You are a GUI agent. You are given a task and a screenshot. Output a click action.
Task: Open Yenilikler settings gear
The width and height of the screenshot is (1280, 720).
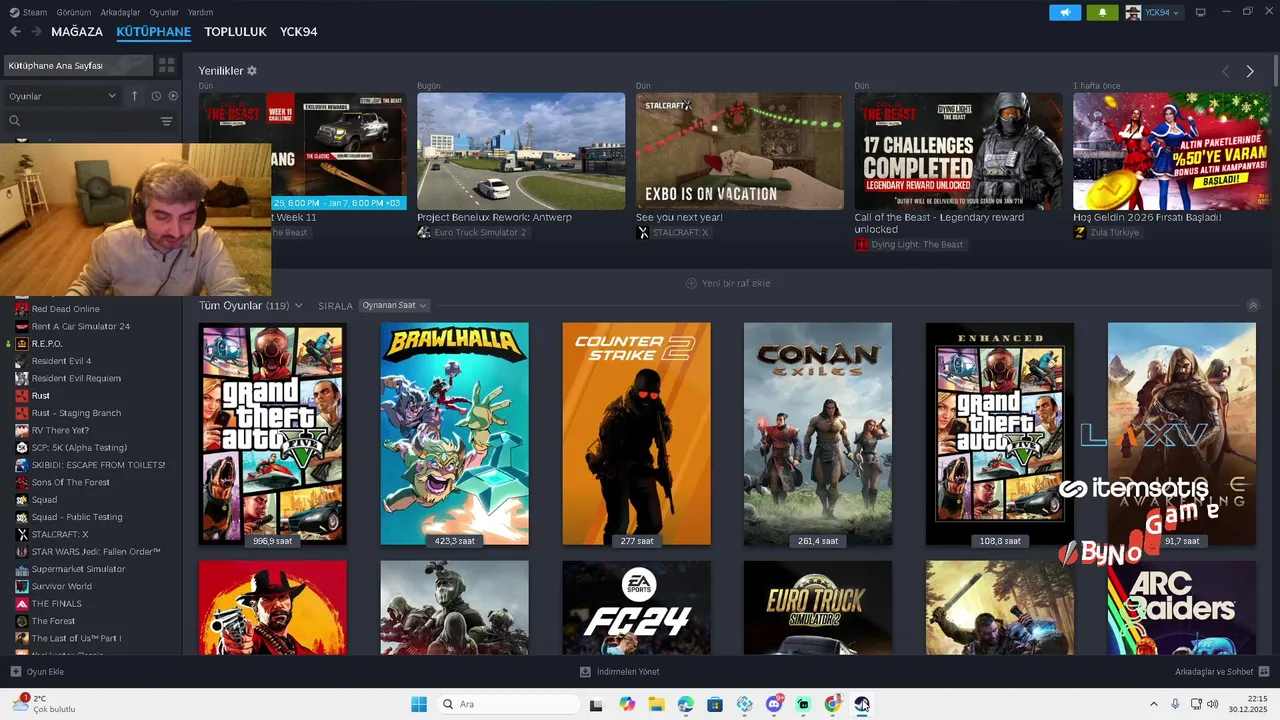click(252, 71)
